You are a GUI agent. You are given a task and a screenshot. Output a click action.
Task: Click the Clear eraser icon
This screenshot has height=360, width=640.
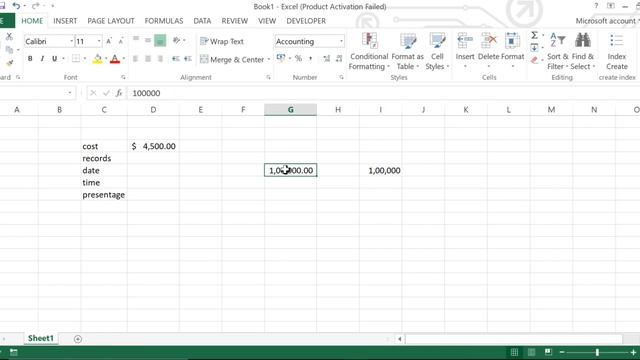(x=534, y=60)
